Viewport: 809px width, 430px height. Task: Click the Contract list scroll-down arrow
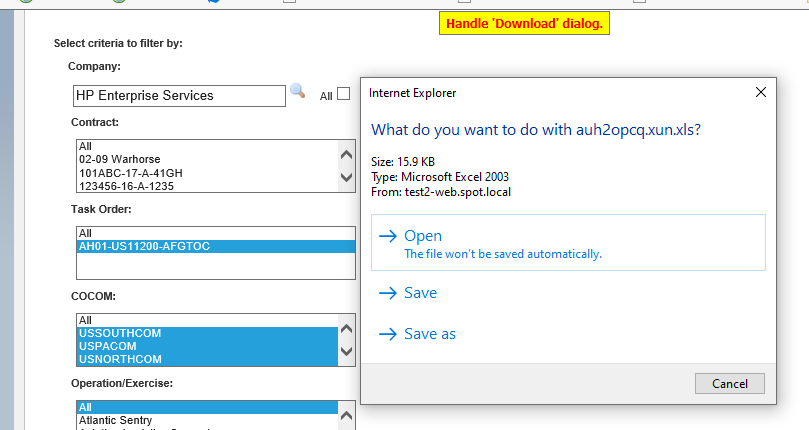pos(347,178)
